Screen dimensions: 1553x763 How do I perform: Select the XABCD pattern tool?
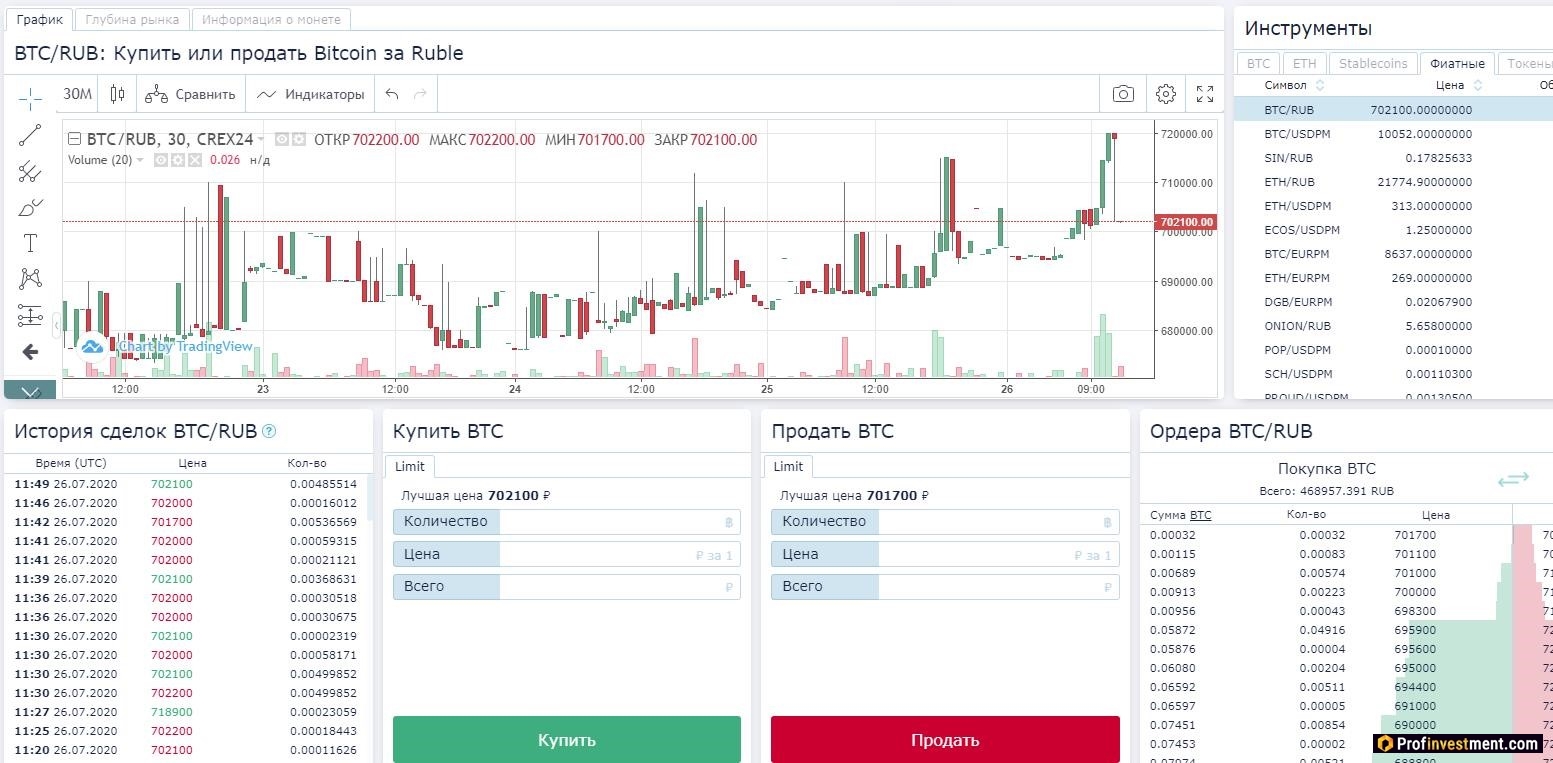pyautogui.click(x=30, y=279)
